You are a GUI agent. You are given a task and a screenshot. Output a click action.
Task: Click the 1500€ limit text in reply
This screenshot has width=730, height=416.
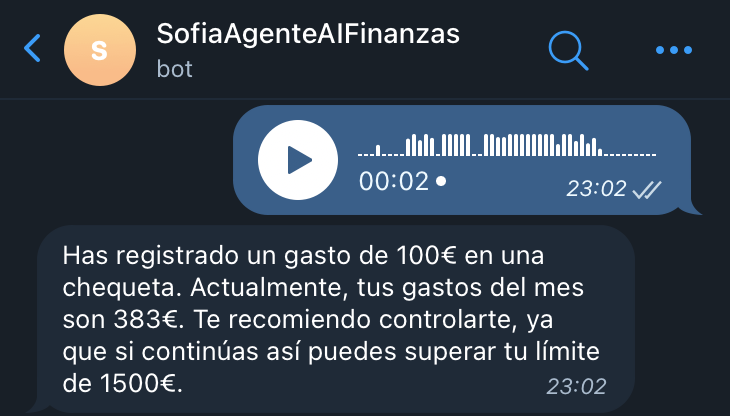(x=139, y=384)
